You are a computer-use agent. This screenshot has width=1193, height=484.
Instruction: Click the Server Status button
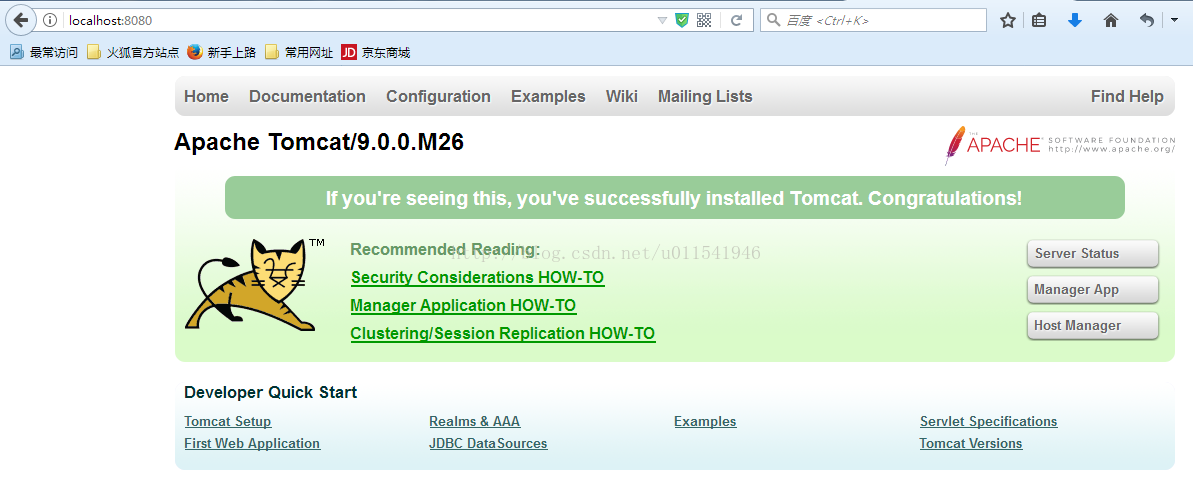pyautogui.click(x=1093, y=254)
